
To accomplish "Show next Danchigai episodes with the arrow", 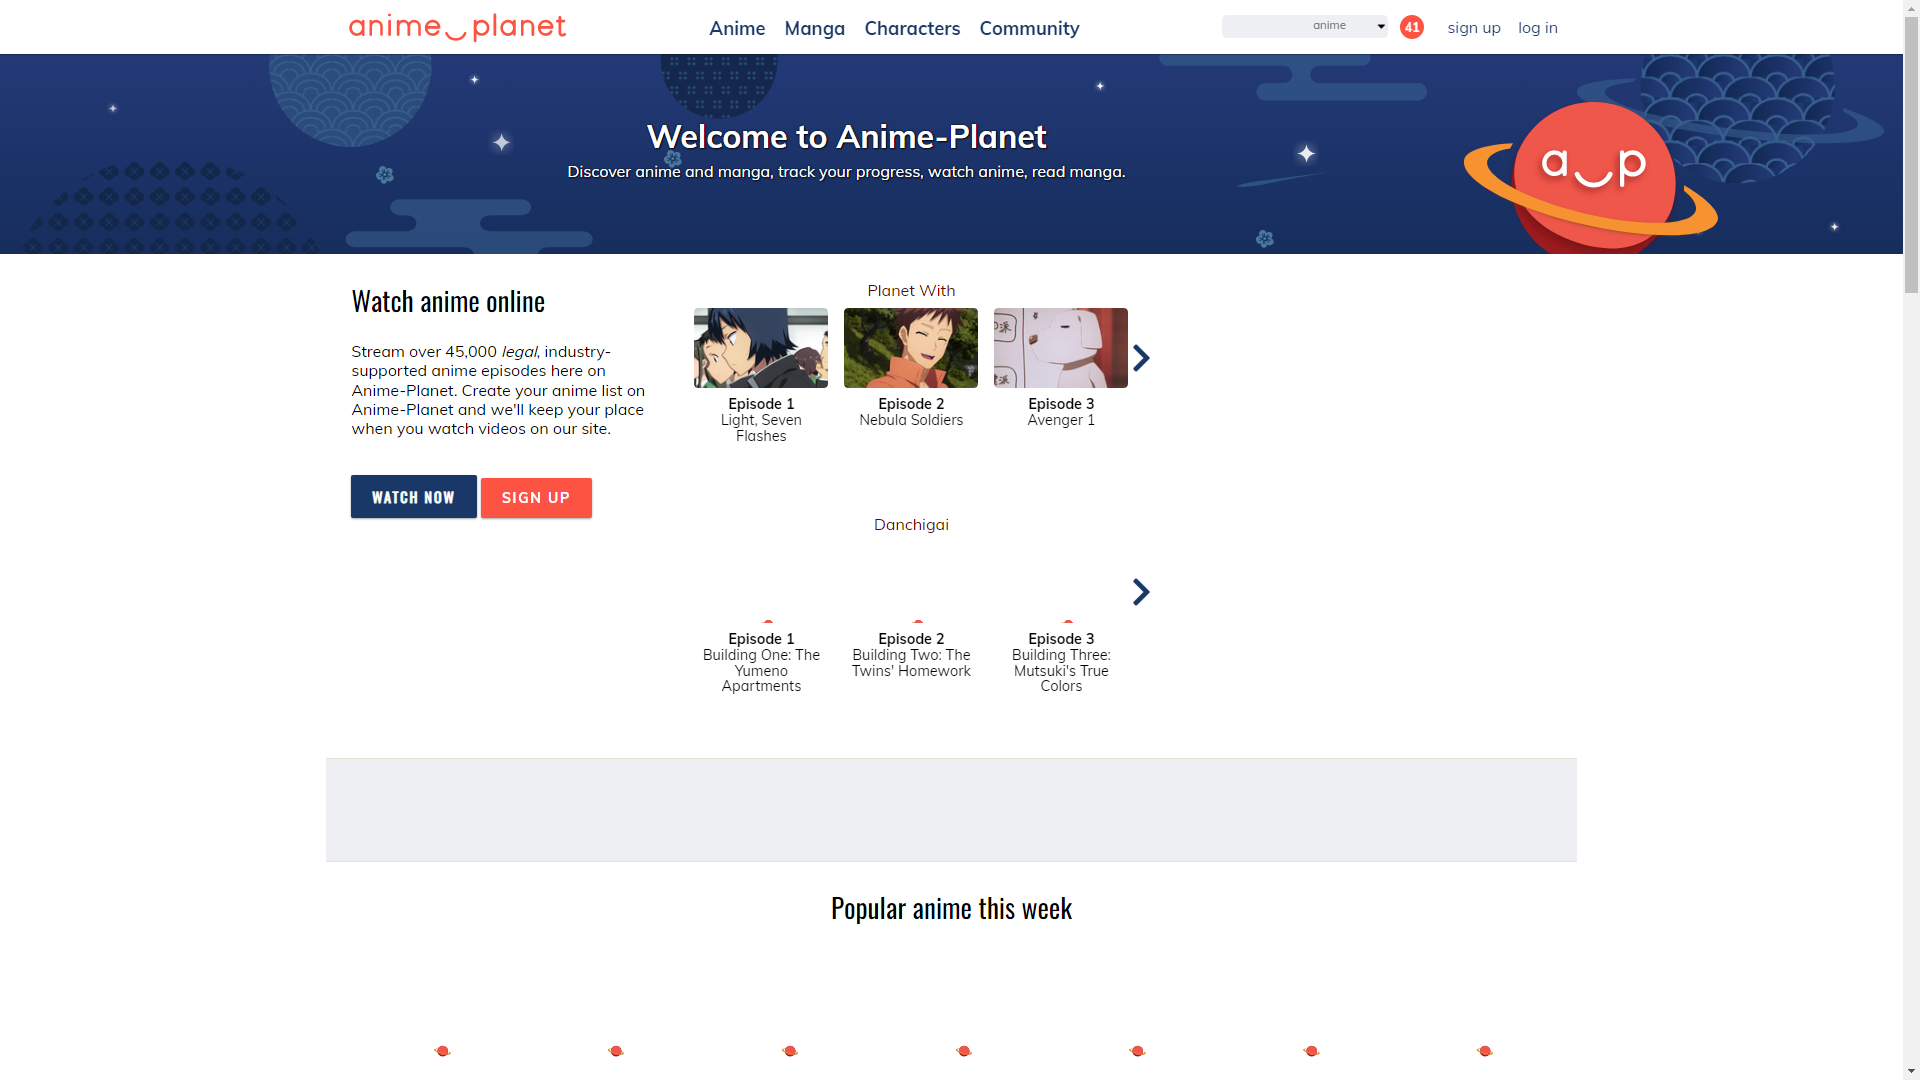I will coord(1141,592).
